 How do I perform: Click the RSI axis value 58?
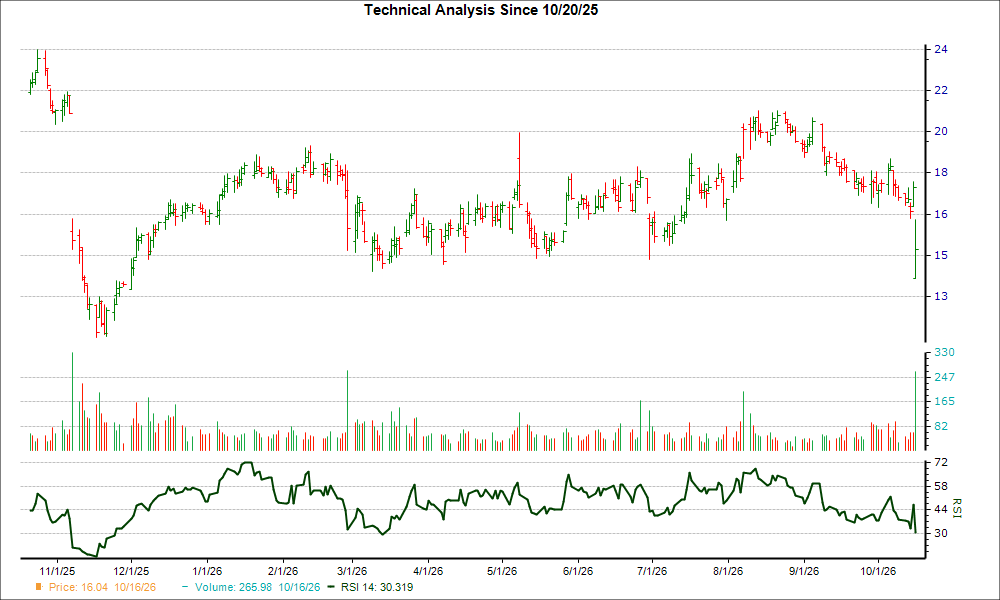coord(941,486)
